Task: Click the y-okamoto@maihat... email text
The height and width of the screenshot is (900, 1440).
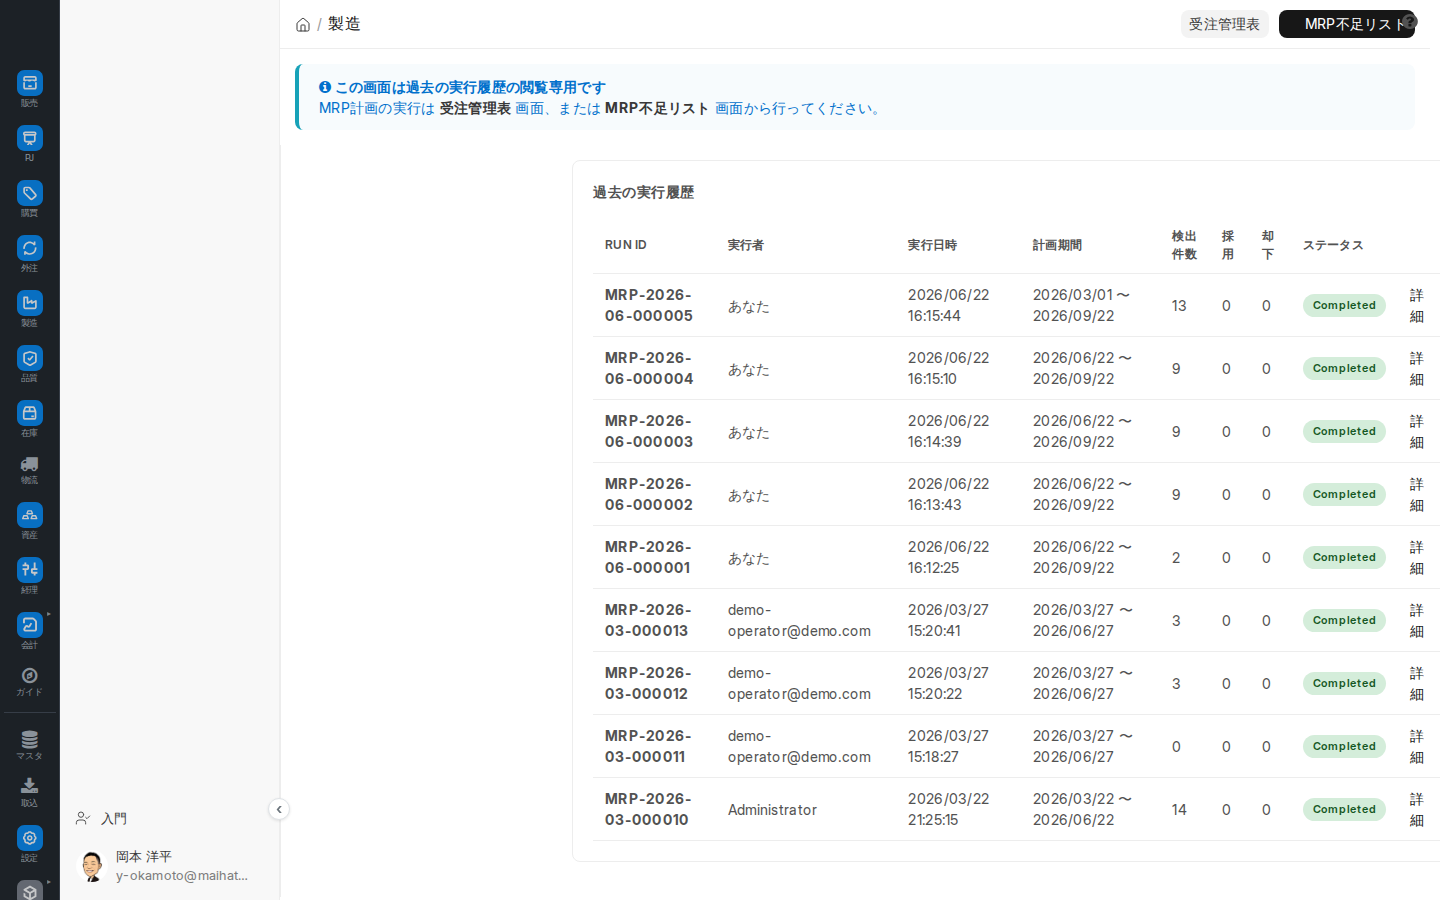Action: pyautogui.click(x=182, y=876)
